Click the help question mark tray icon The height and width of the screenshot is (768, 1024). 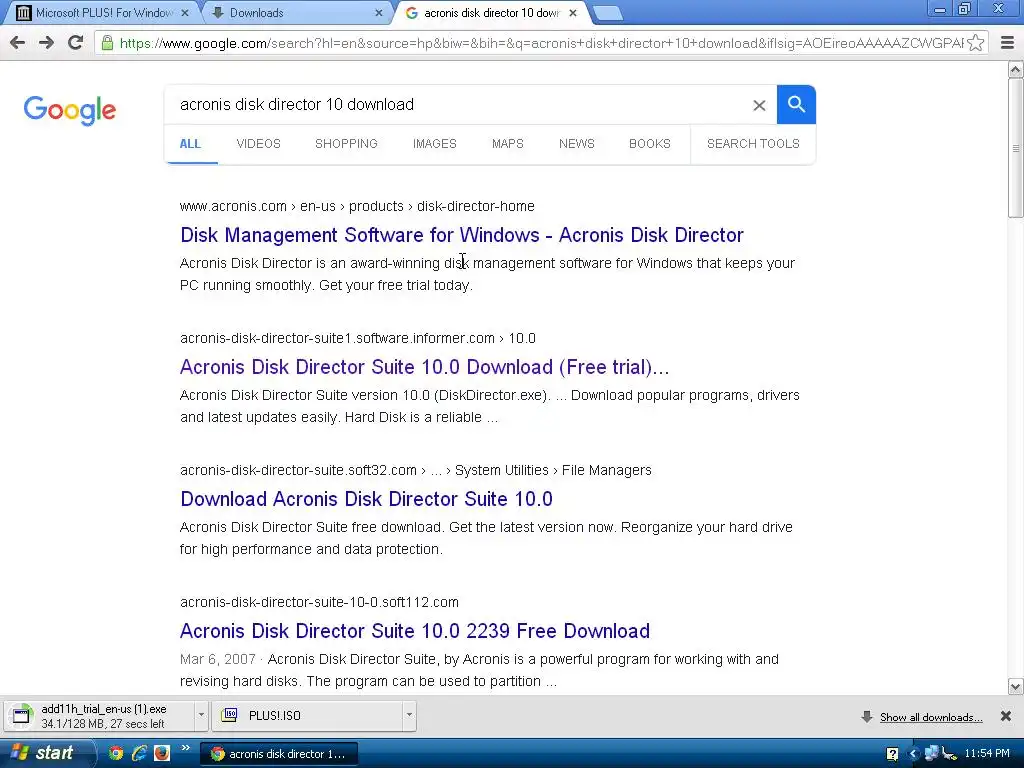tap(892, 754)
